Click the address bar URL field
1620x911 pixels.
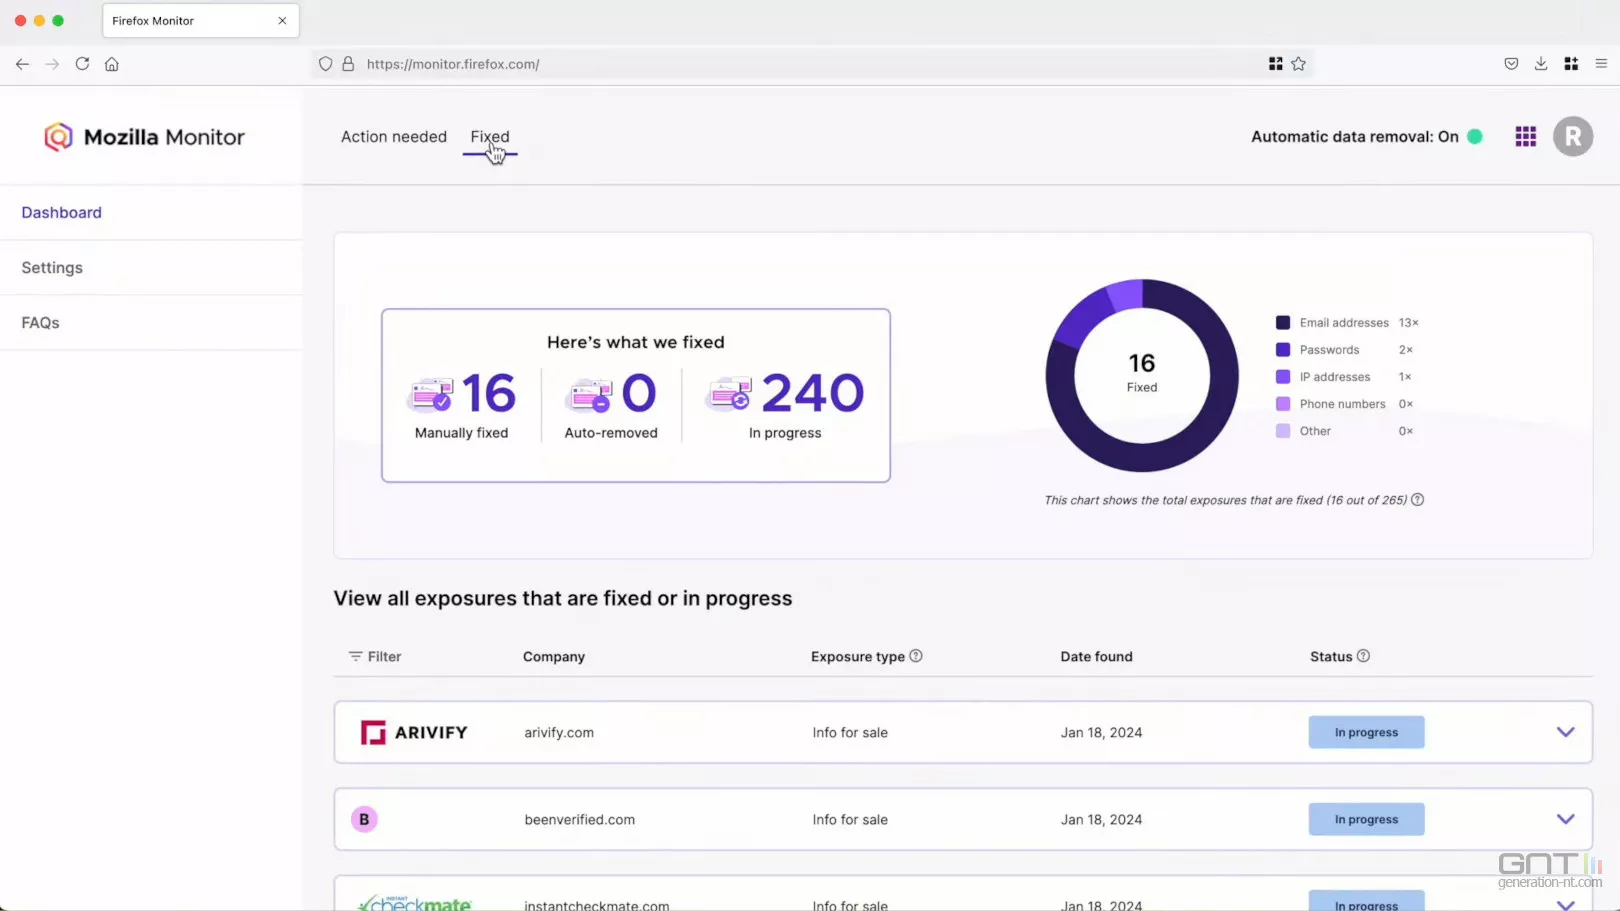(x=810, y=64)
